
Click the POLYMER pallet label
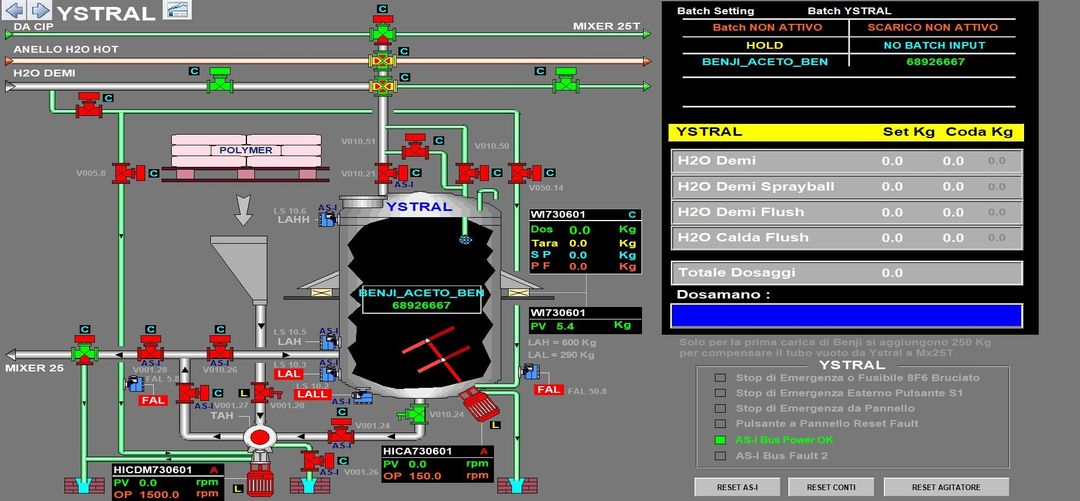246,150
